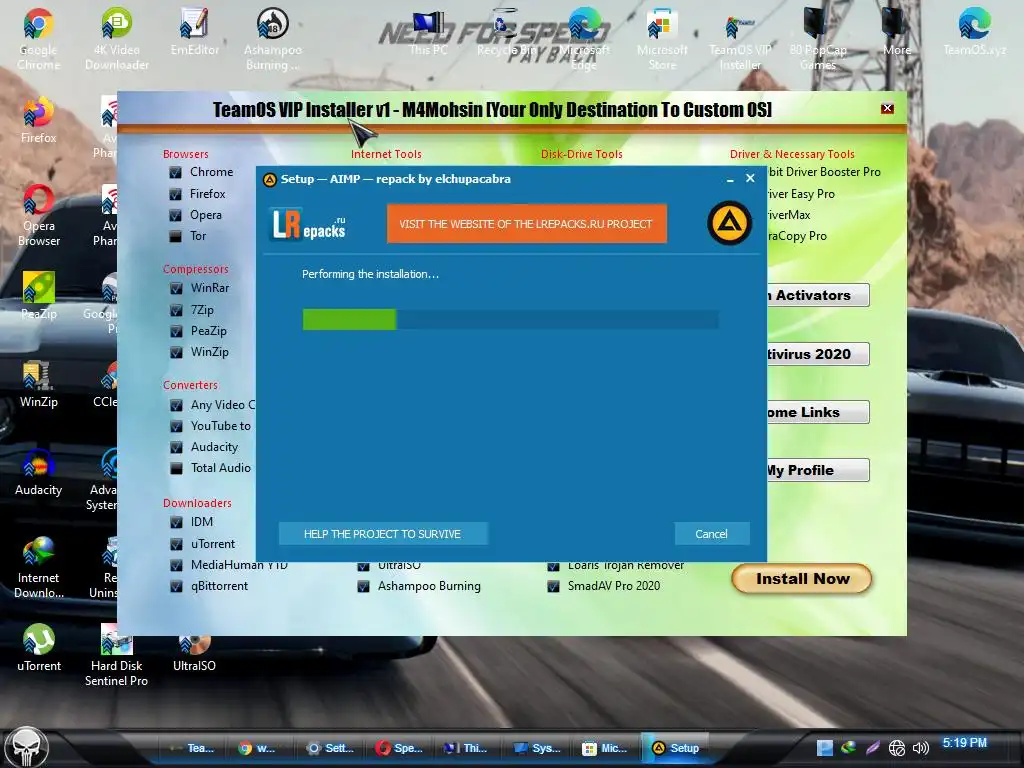Open the Activators button in TeamOS installer
Screen dimensions: 1024x768
[x=818, y=295]
